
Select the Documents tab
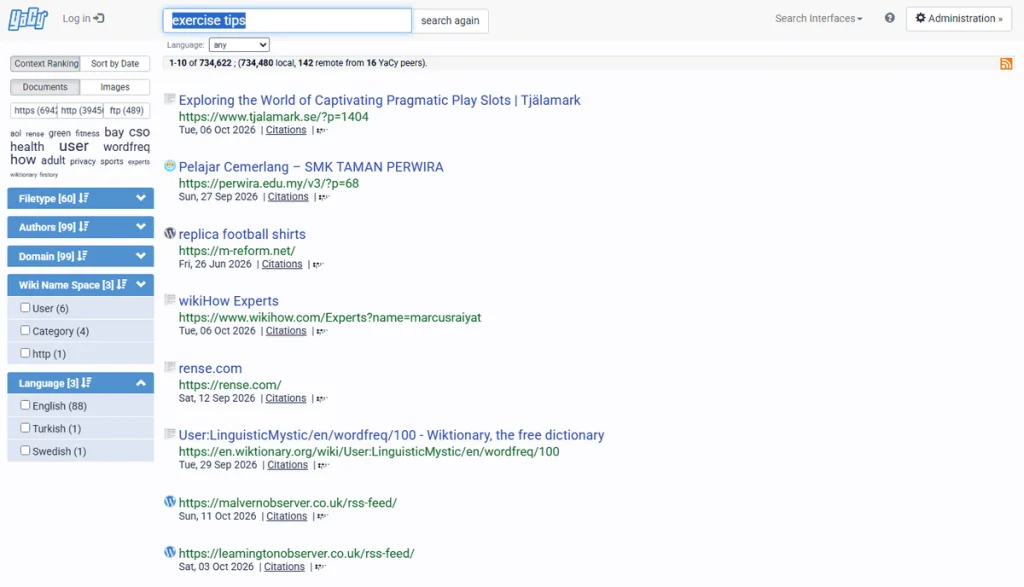45,87
